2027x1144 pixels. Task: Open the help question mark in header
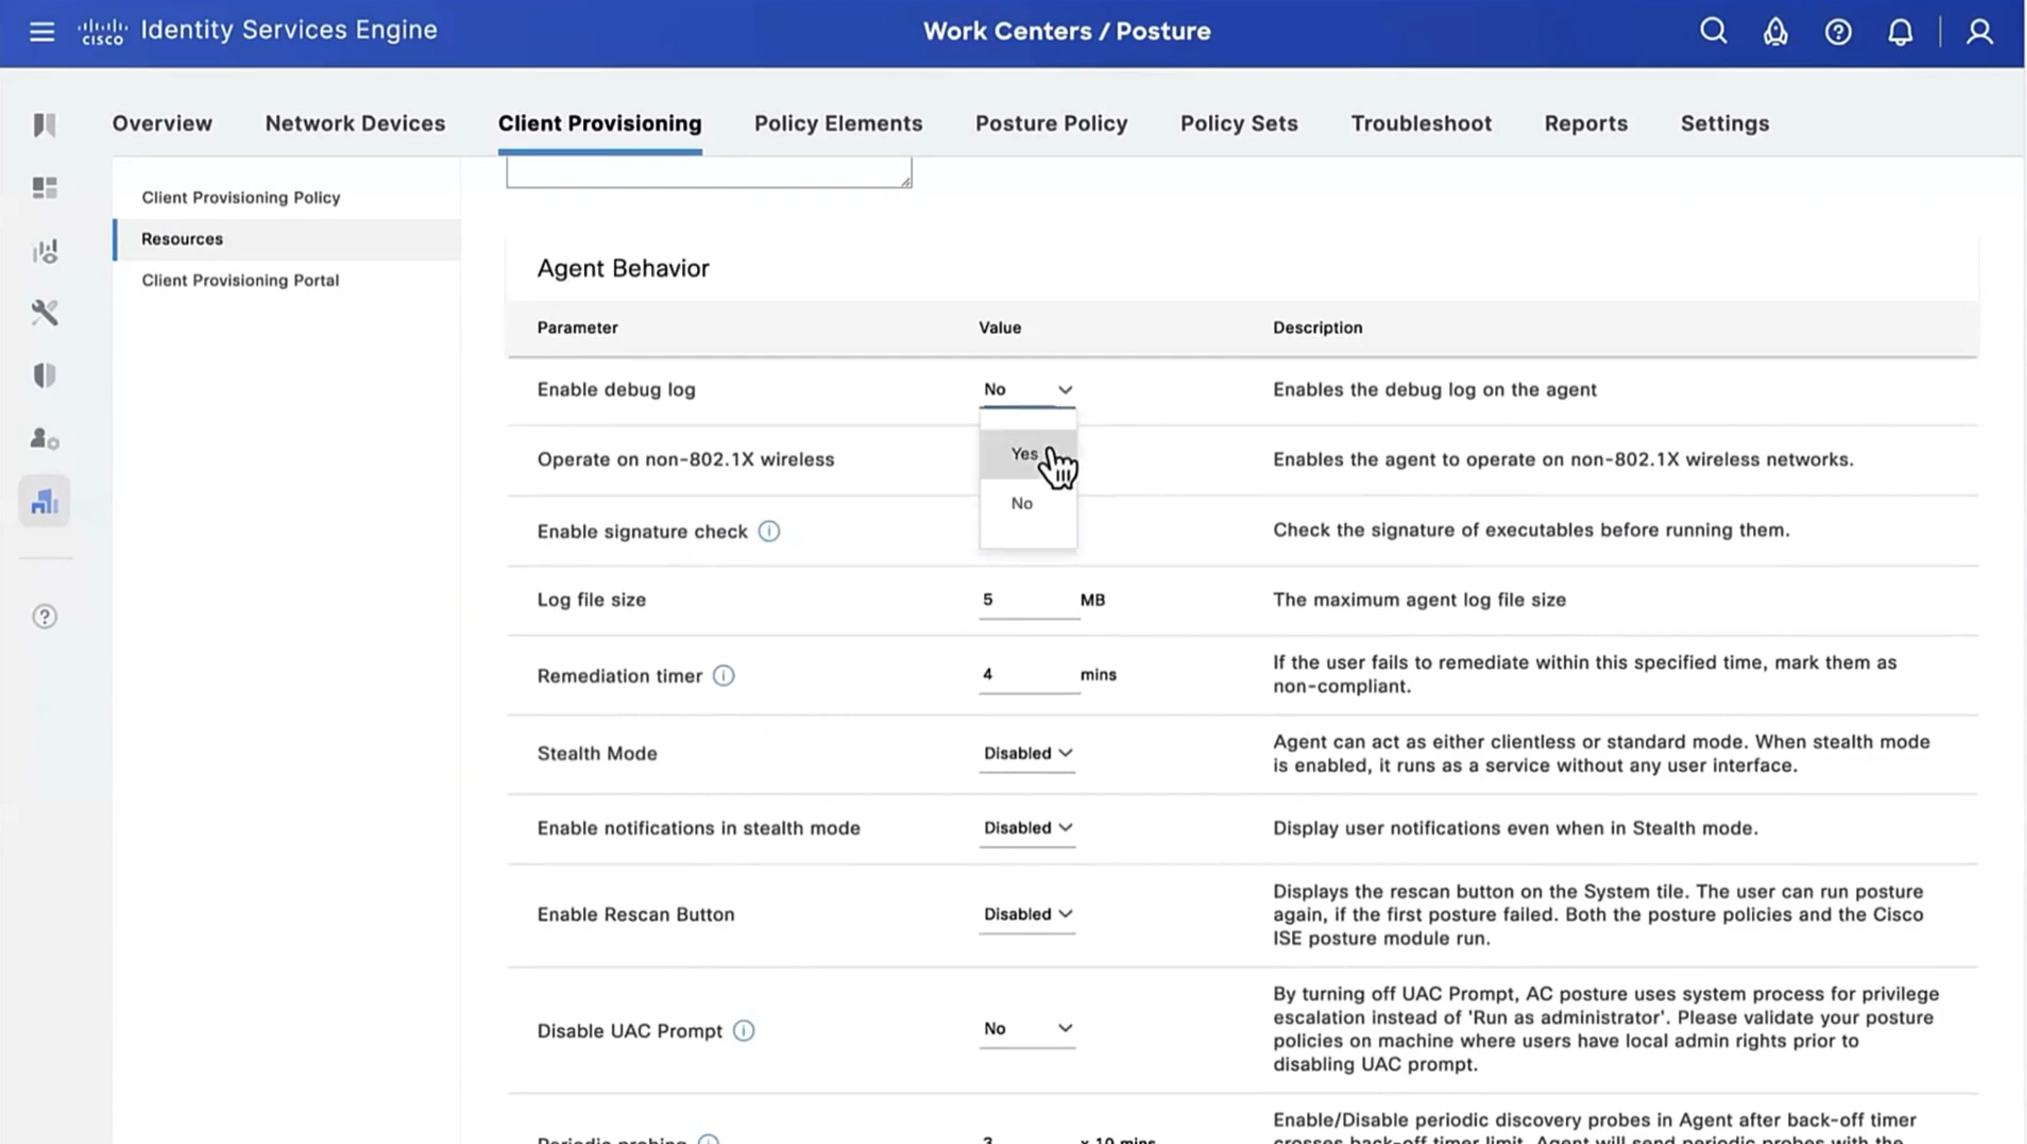[x=1838, y=32]
